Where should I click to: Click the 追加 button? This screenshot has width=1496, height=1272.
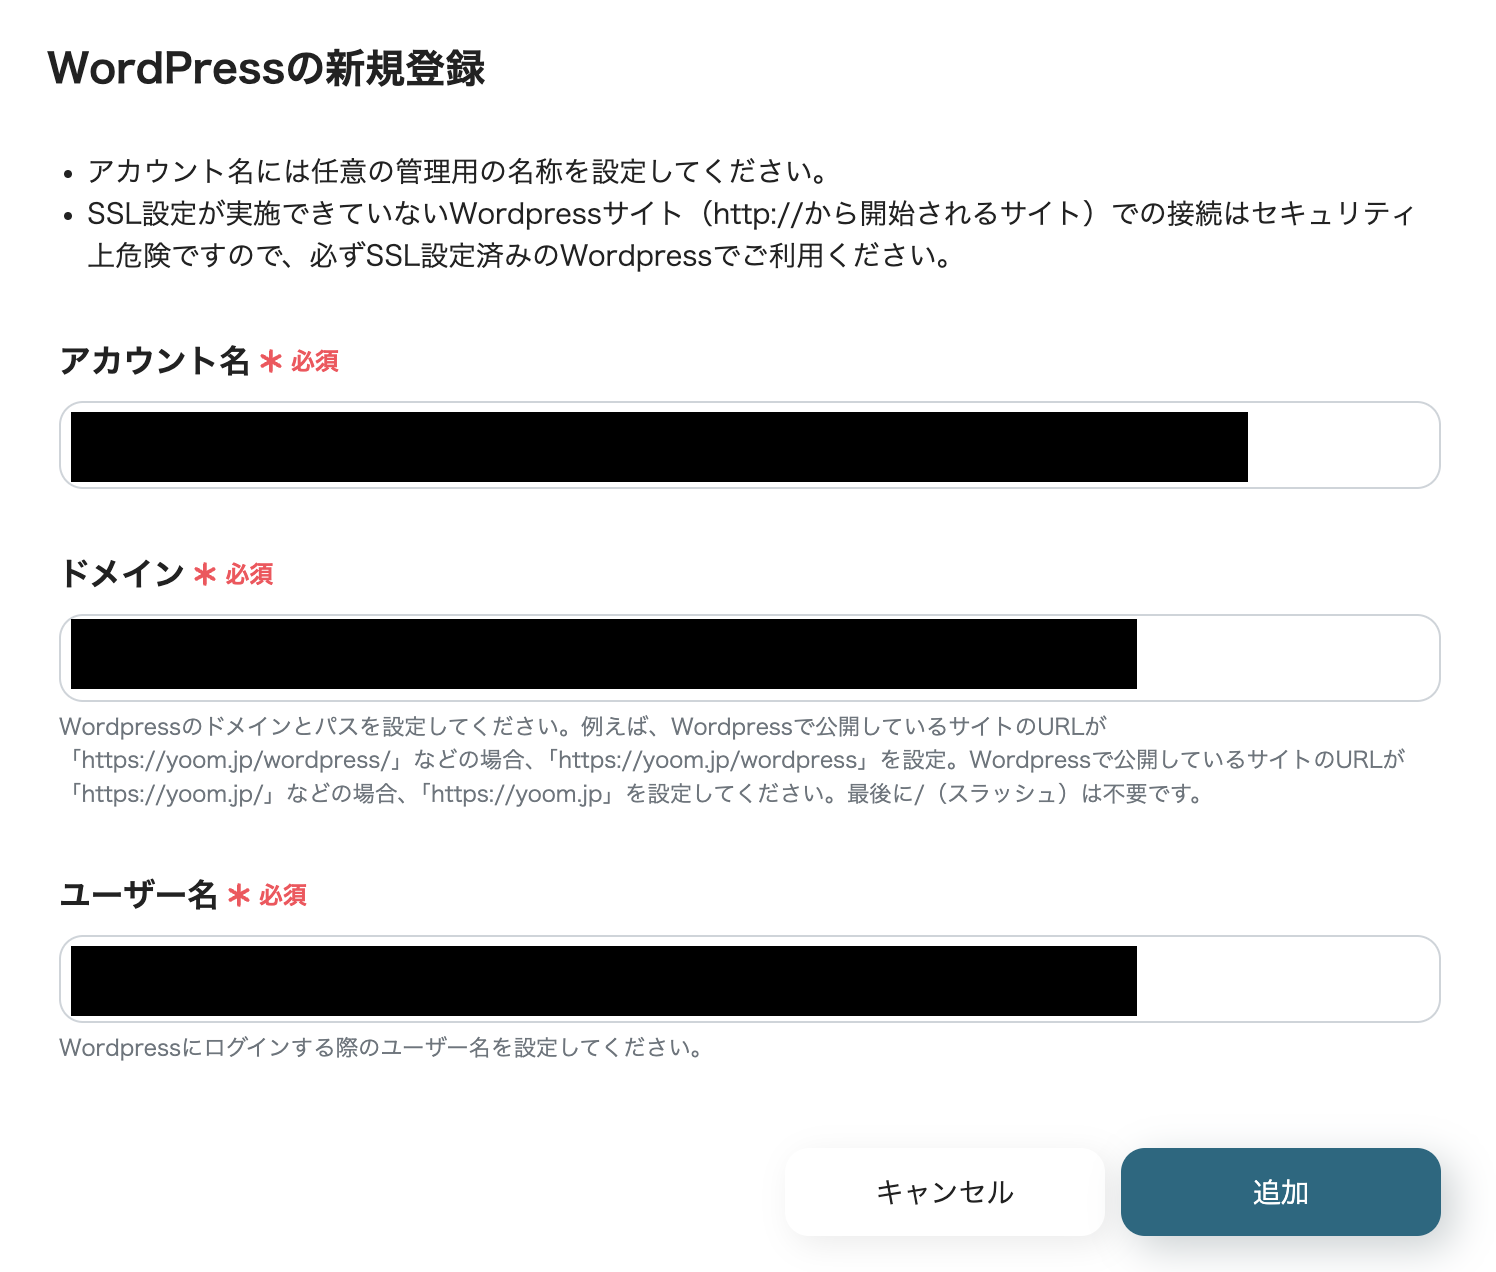[1280, 1192]
